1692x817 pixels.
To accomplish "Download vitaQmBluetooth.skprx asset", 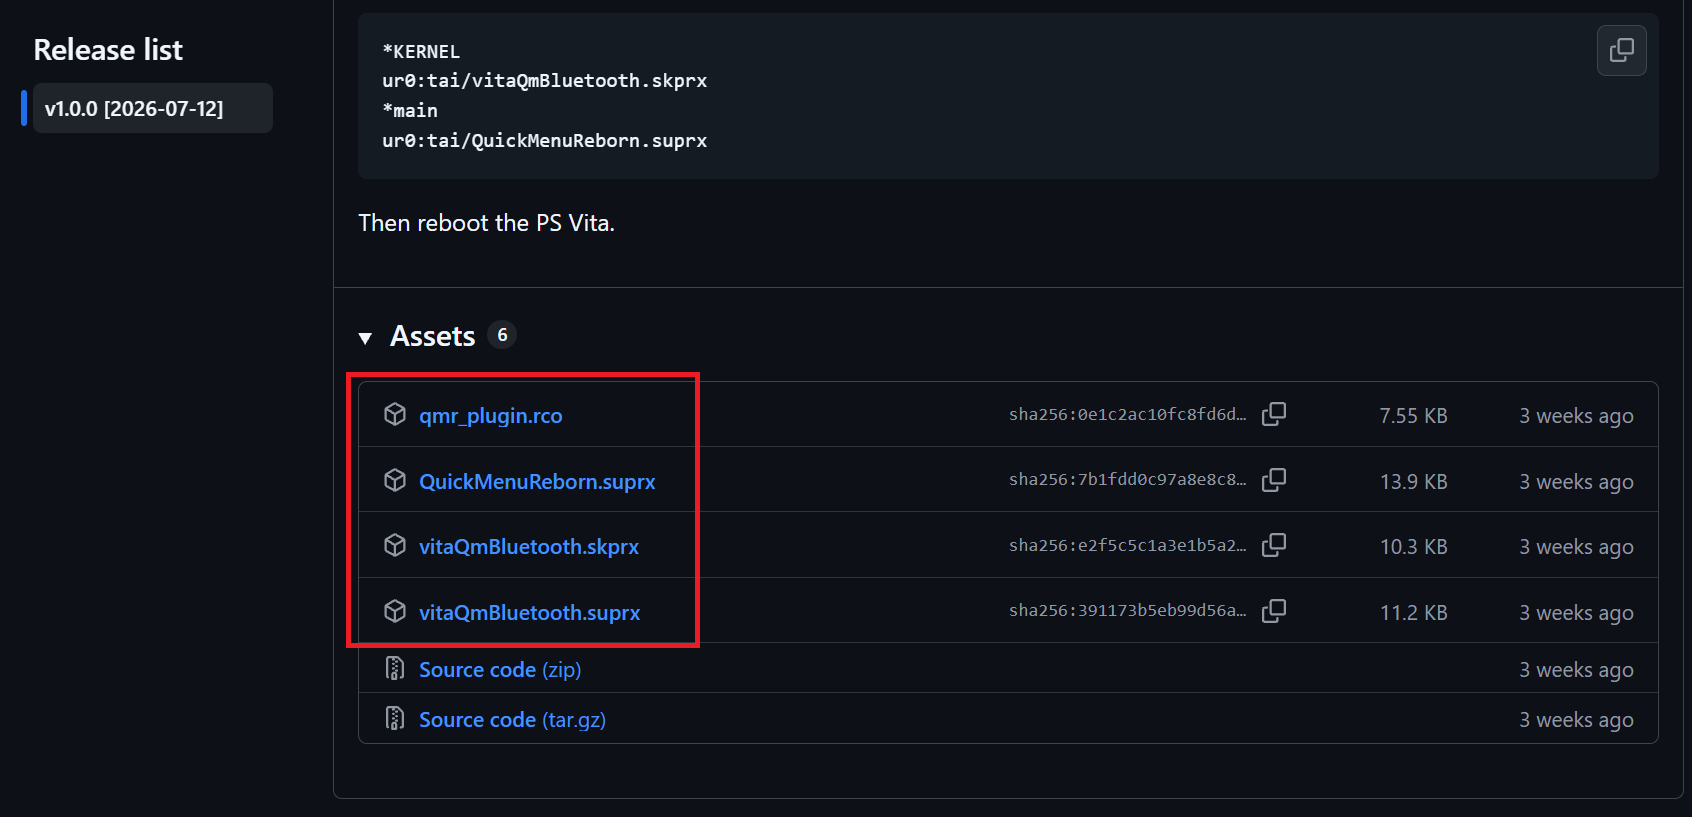I will click(529, 547).
